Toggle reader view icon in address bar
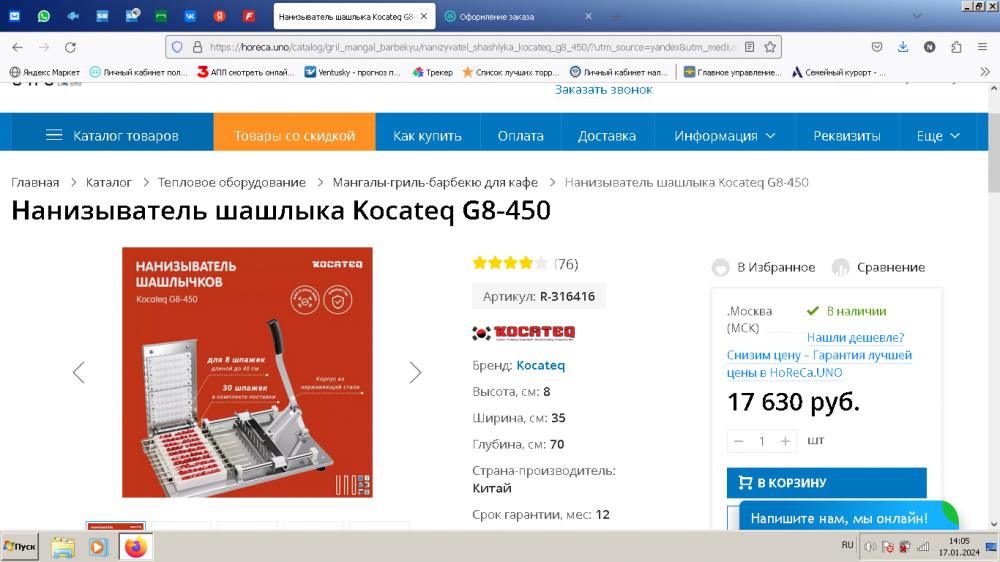This screenshot has width=1000, height=562. (x=750, y=47)
